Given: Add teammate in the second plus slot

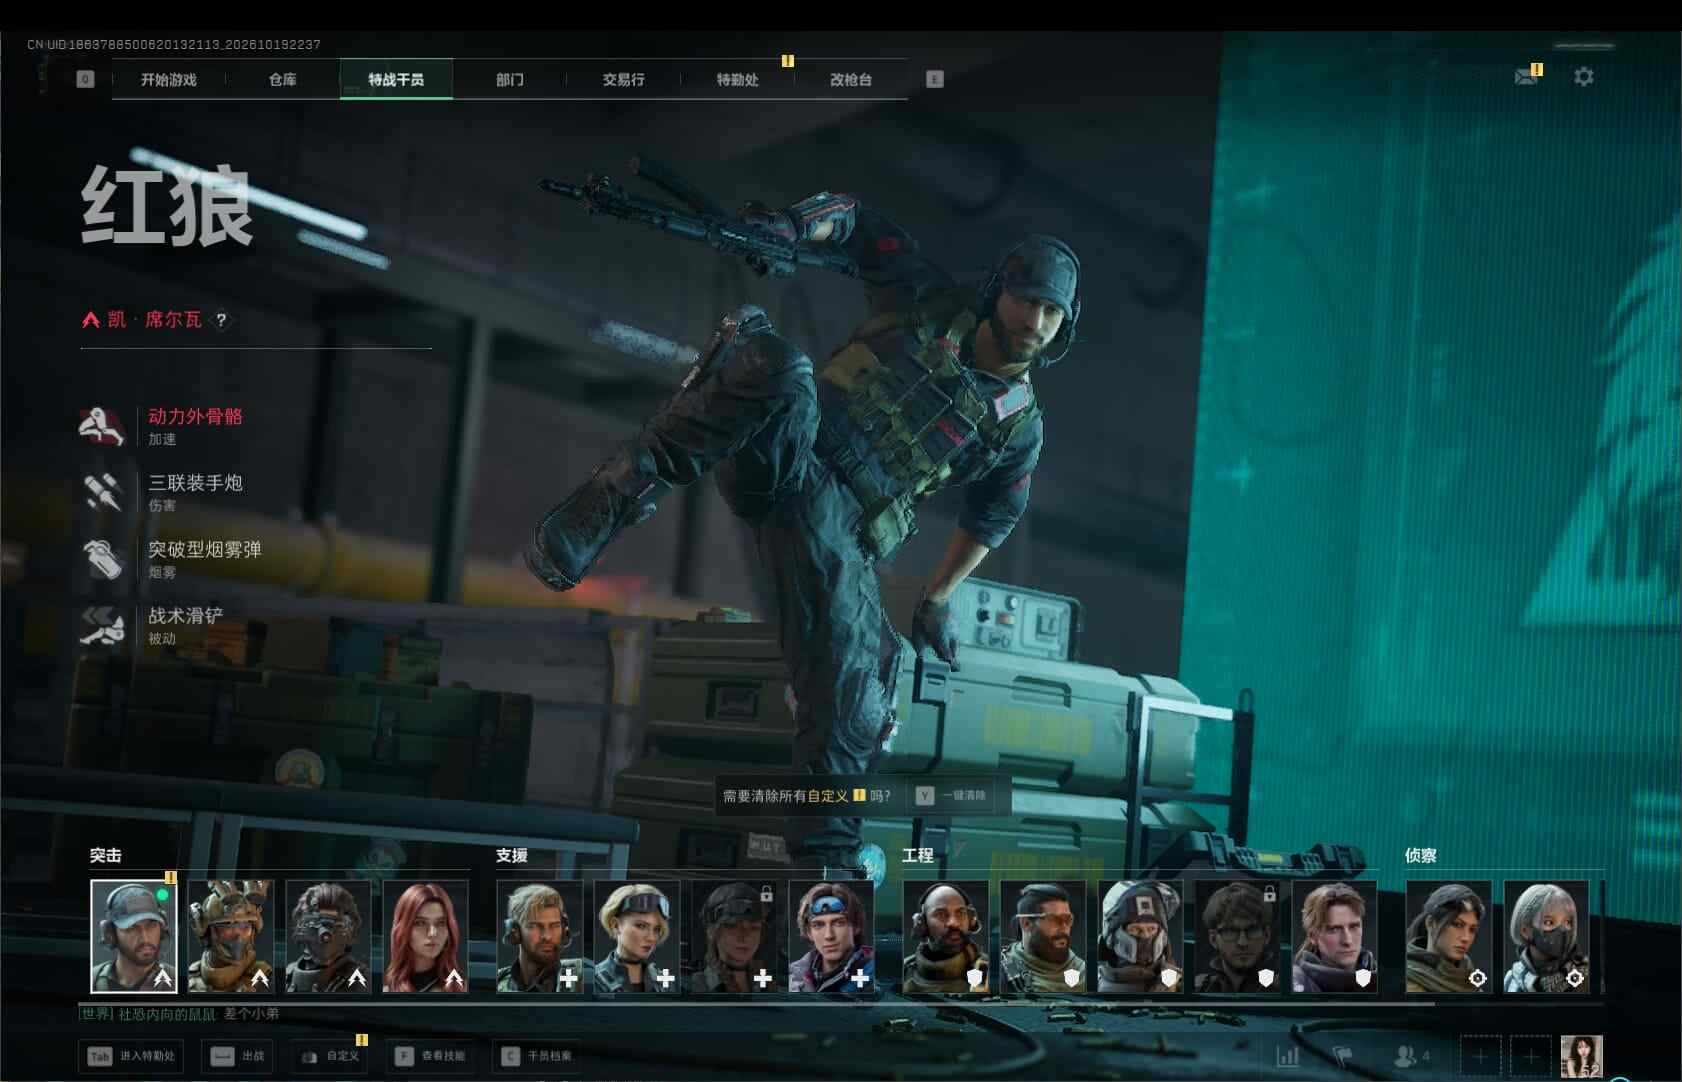Looking at the screenshot, I should click(1530, 1056).
